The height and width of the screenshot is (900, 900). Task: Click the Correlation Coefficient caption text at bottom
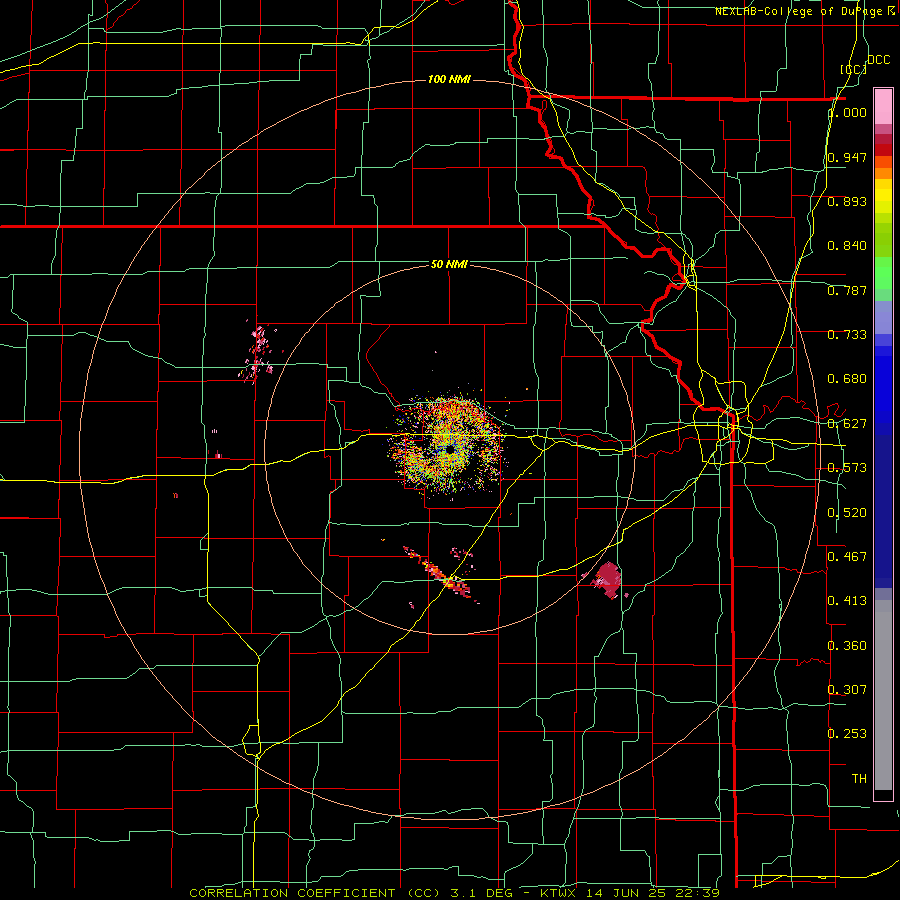point(455,893)
